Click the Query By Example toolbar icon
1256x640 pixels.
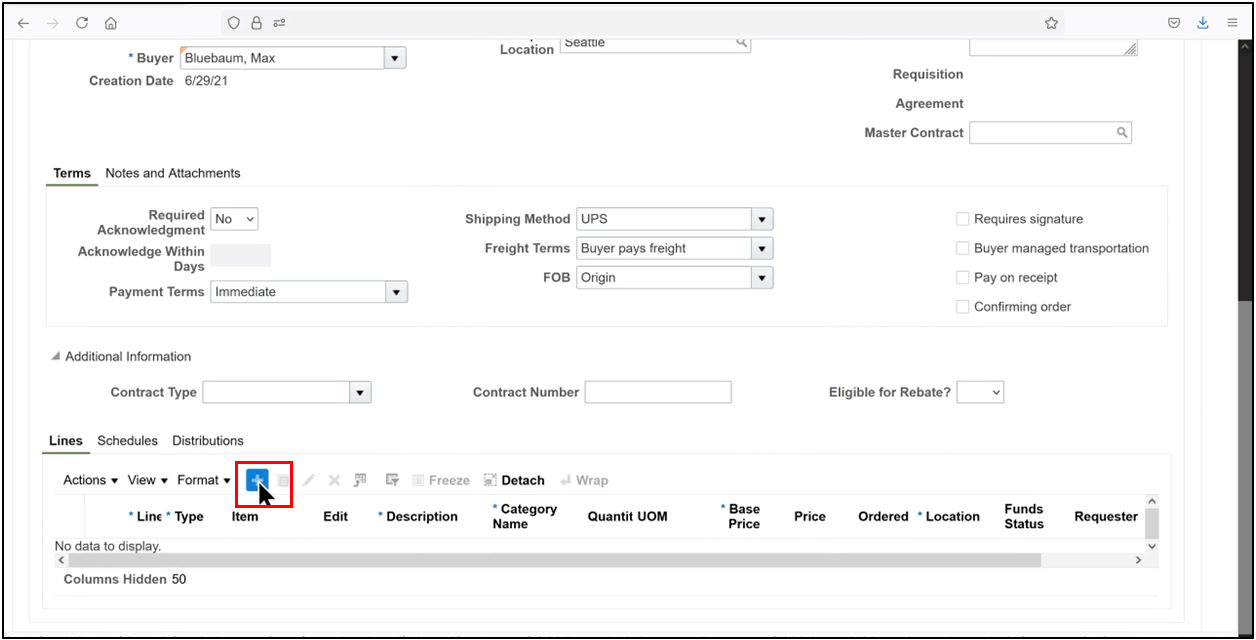pyautogui.click(x=392, y=479)
